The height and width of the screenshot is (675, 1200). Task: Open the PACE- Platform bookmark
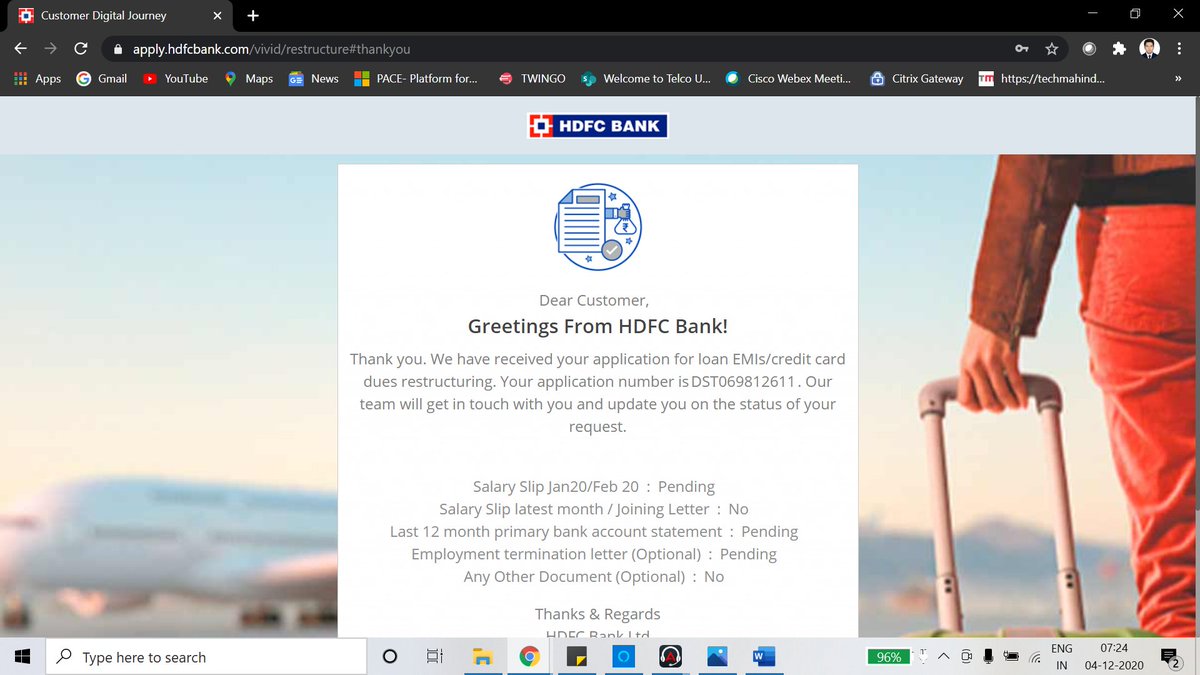tap(416, 78)
